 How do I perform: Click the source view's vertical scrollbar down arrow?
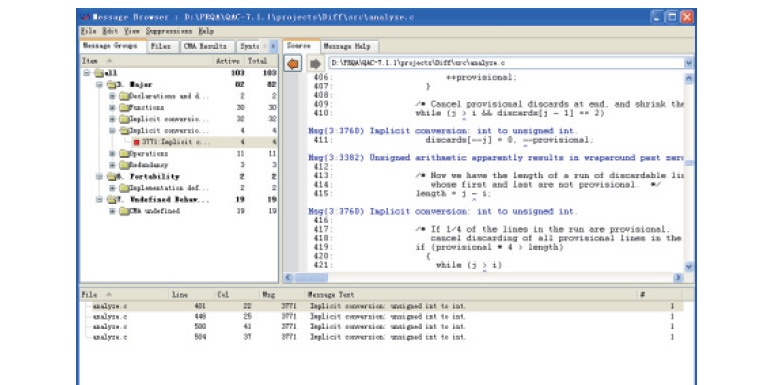[688, 267]
